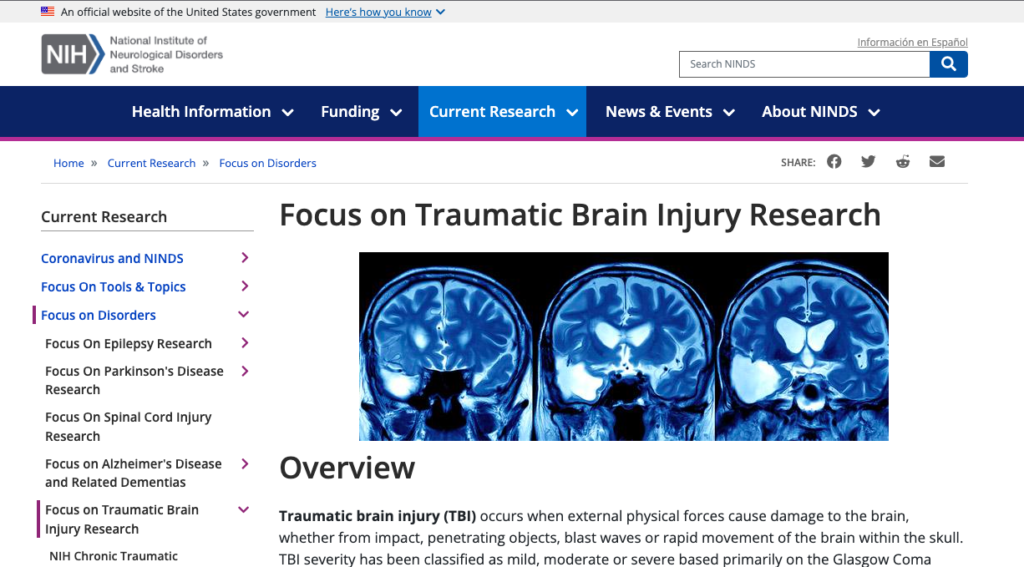Go to Focus on Disorders breadcrumb

pos(268,163)
